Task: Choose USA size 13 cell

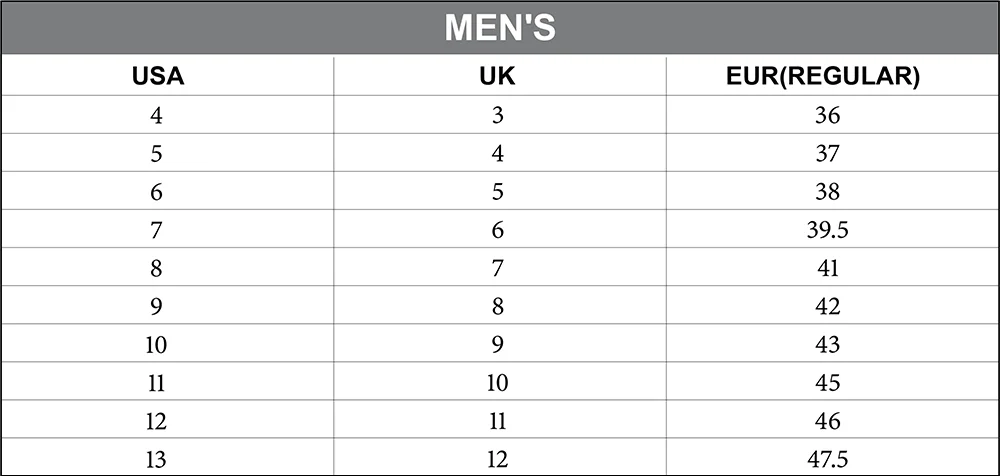Action: pos(157,460)
